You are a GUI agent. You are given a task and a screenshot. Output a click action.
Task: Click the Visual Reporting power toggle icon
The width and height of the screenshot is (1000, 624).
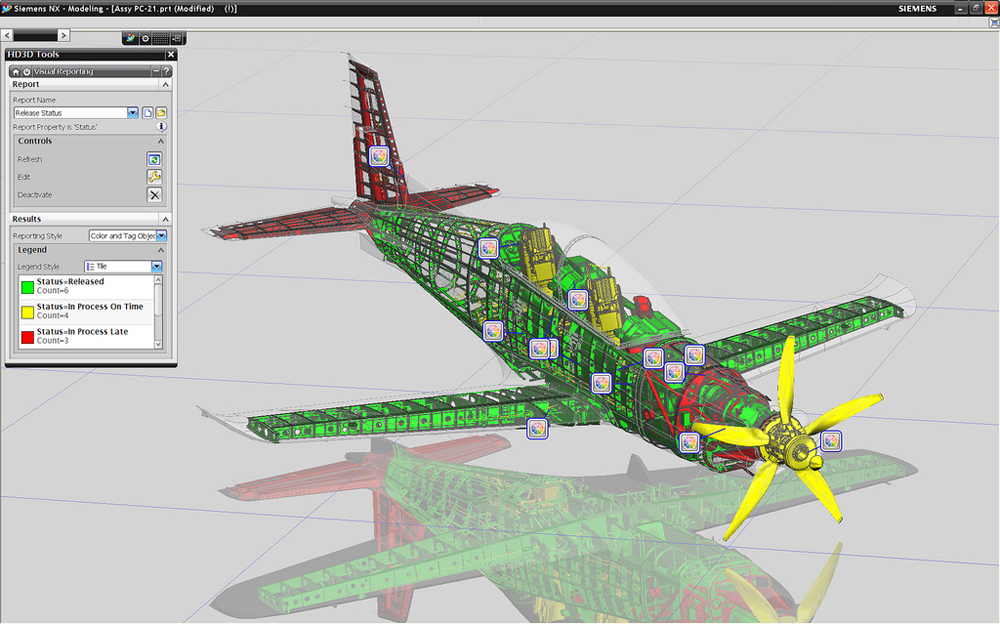point(27,71)
